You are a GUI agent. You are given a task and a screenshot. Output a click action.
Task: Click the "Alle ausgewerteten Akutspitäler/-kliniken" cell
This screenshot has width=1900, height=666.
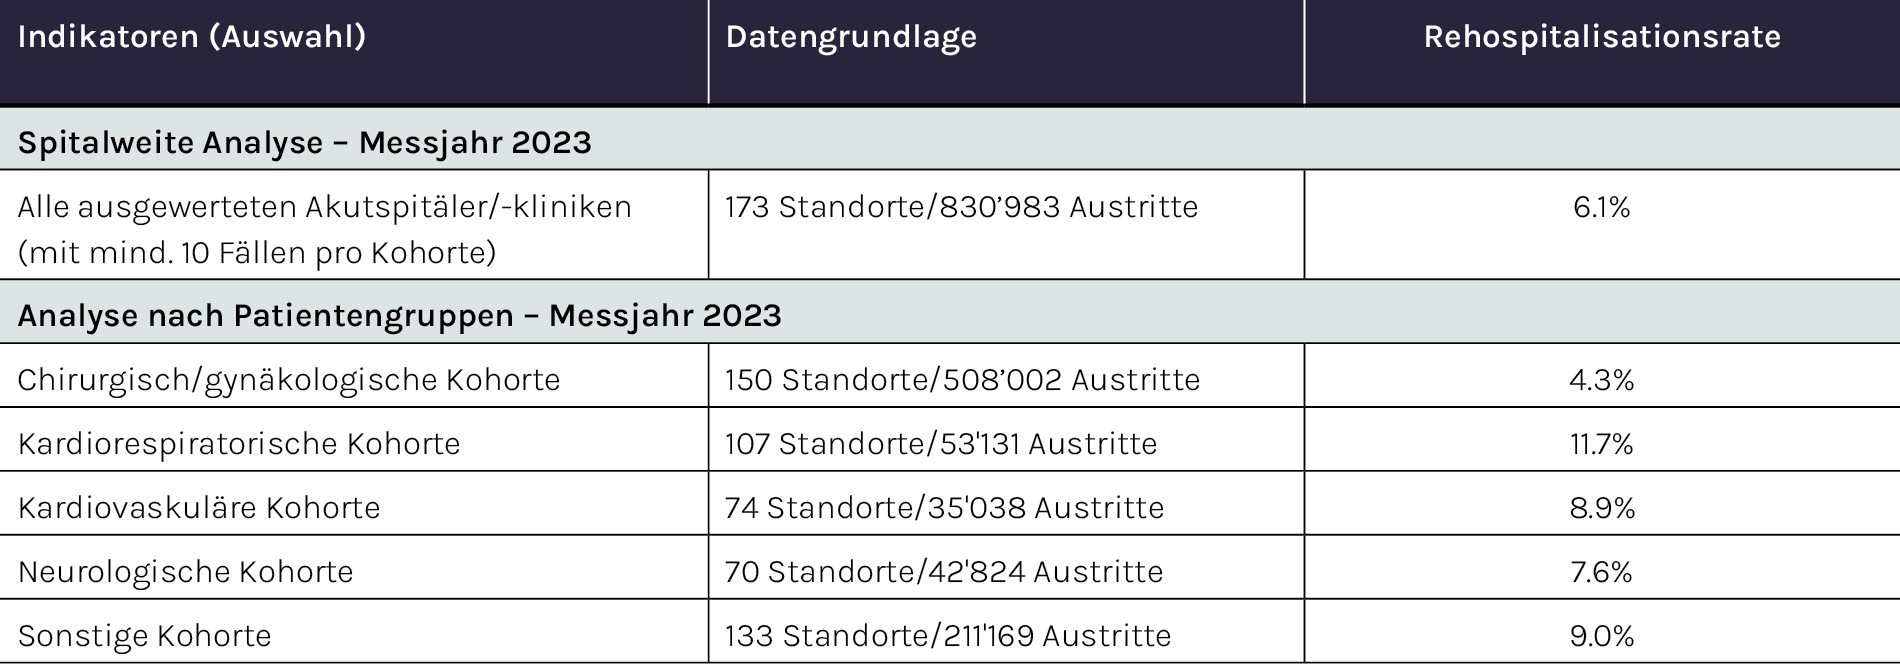(325, 207)
